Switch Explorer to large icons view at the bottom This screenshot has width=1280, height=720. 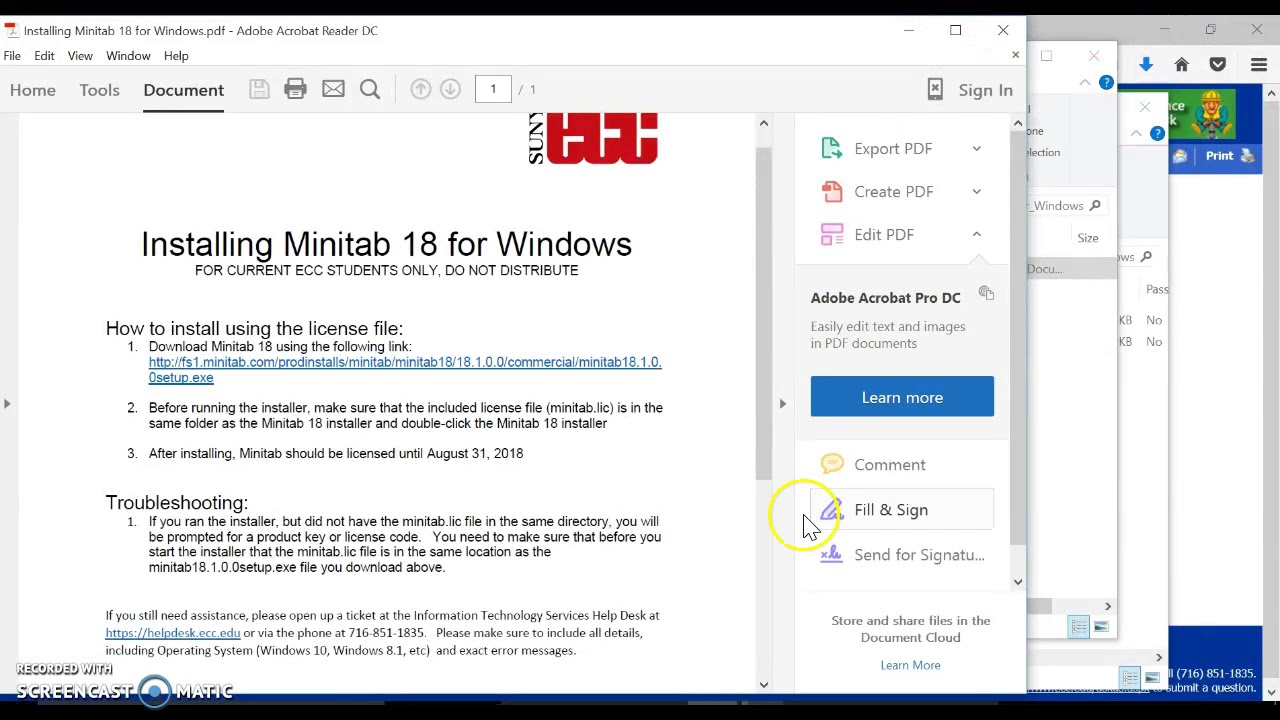(1101, 627)
